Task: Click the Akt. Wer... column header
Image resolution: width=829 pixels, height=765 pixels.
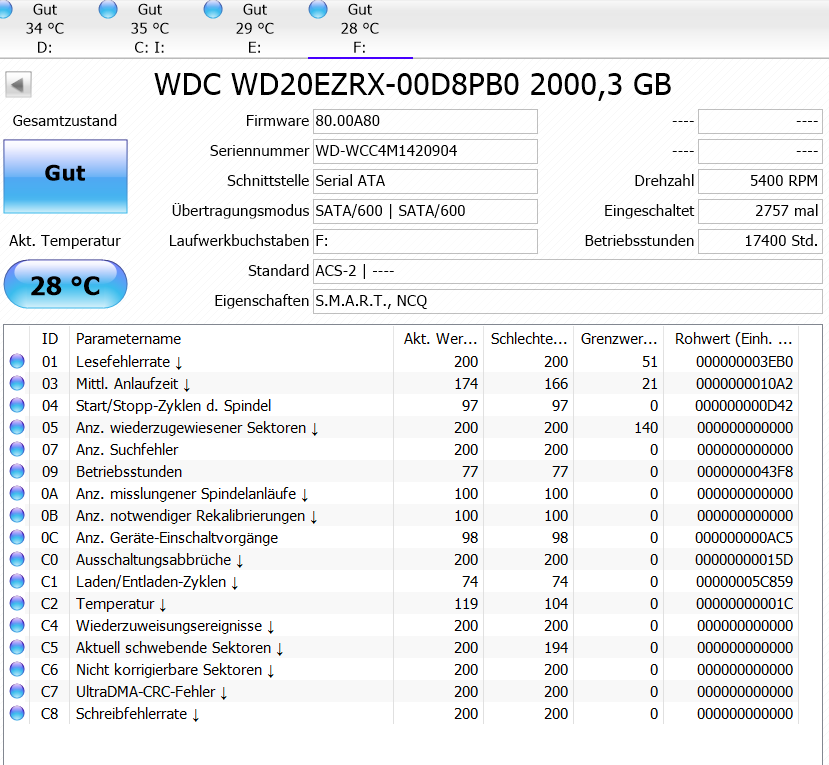Action: tap(439, 339)
